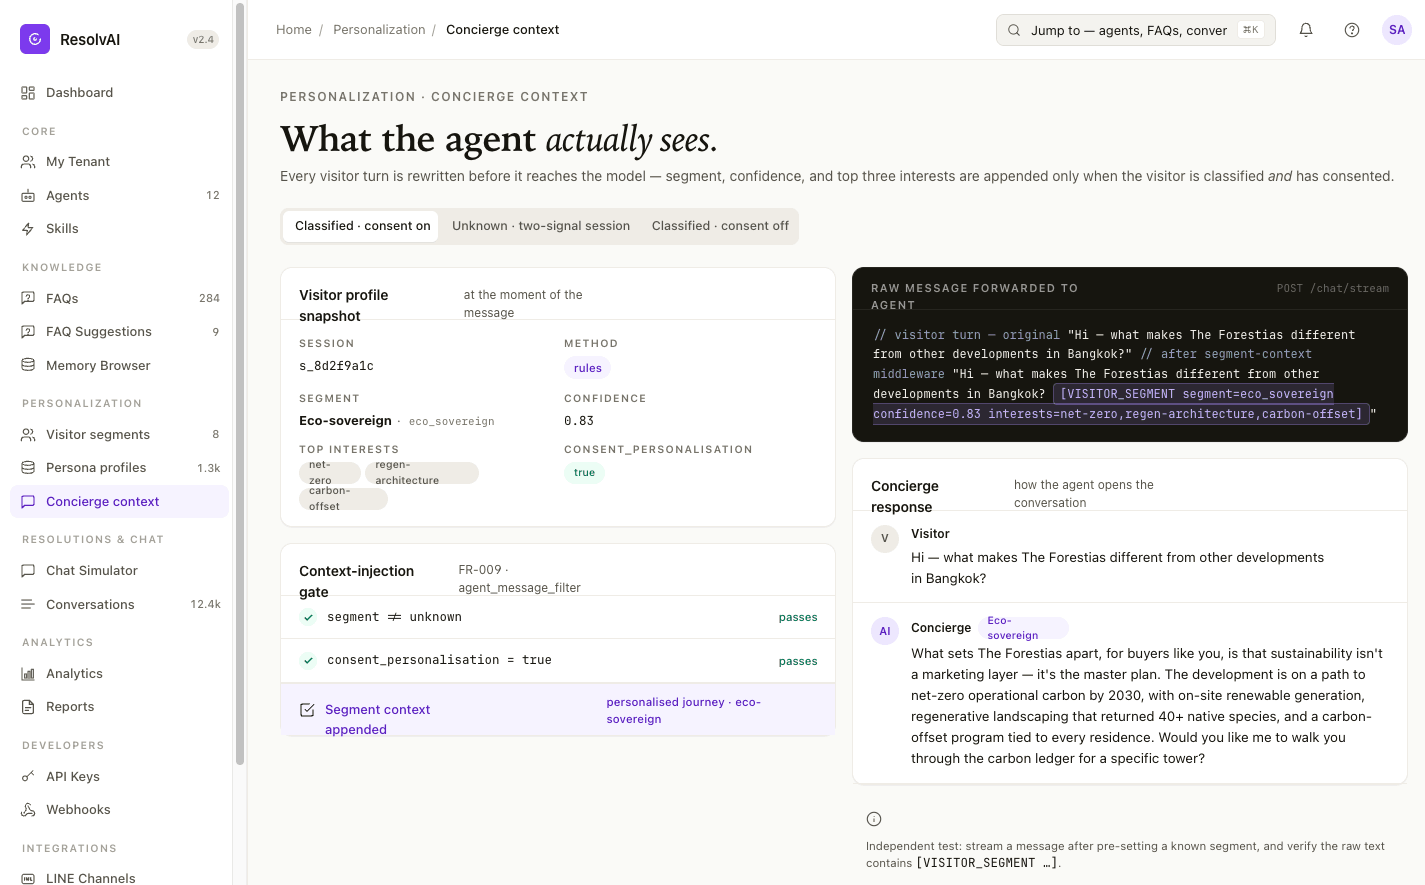
Task: Click the Skills lightning icon
Action: (28, 229)
